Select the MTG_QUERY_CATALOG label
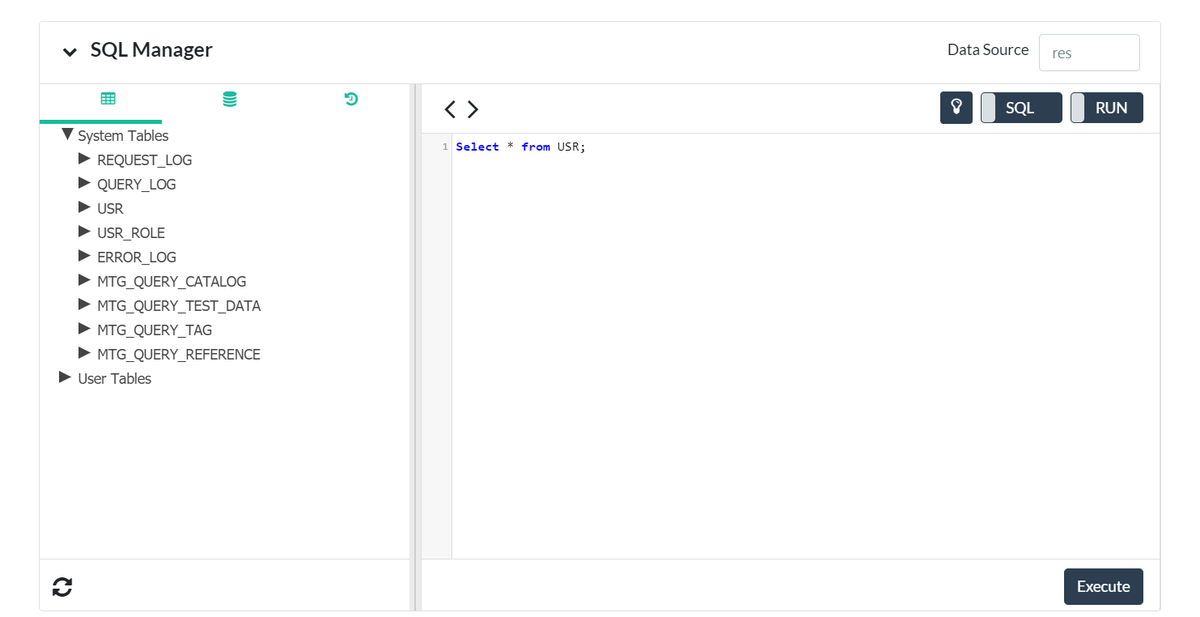Image resolution: width=1200 pixels, height=617 pixels. (x=171, y=282)
